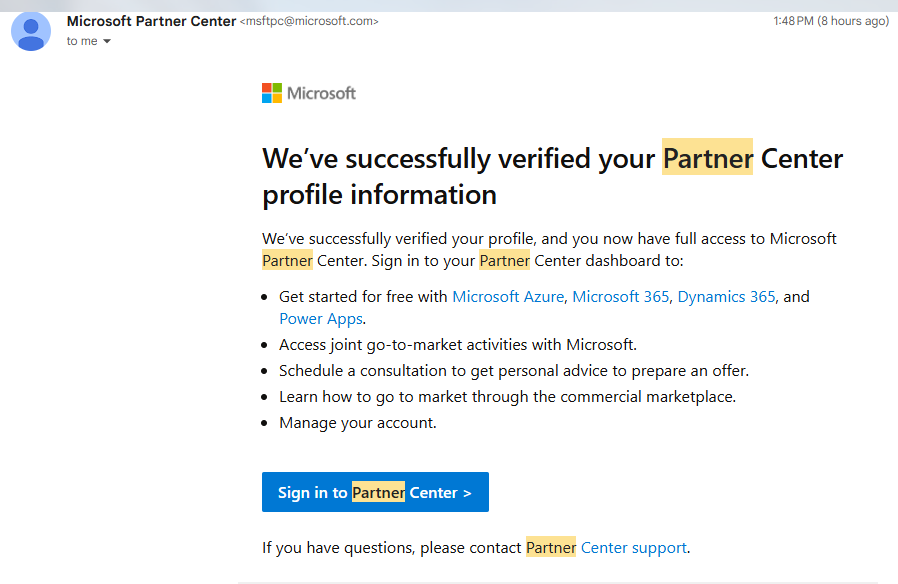Click sender name Microsoft Partner Center

click(x=151, y=21)
